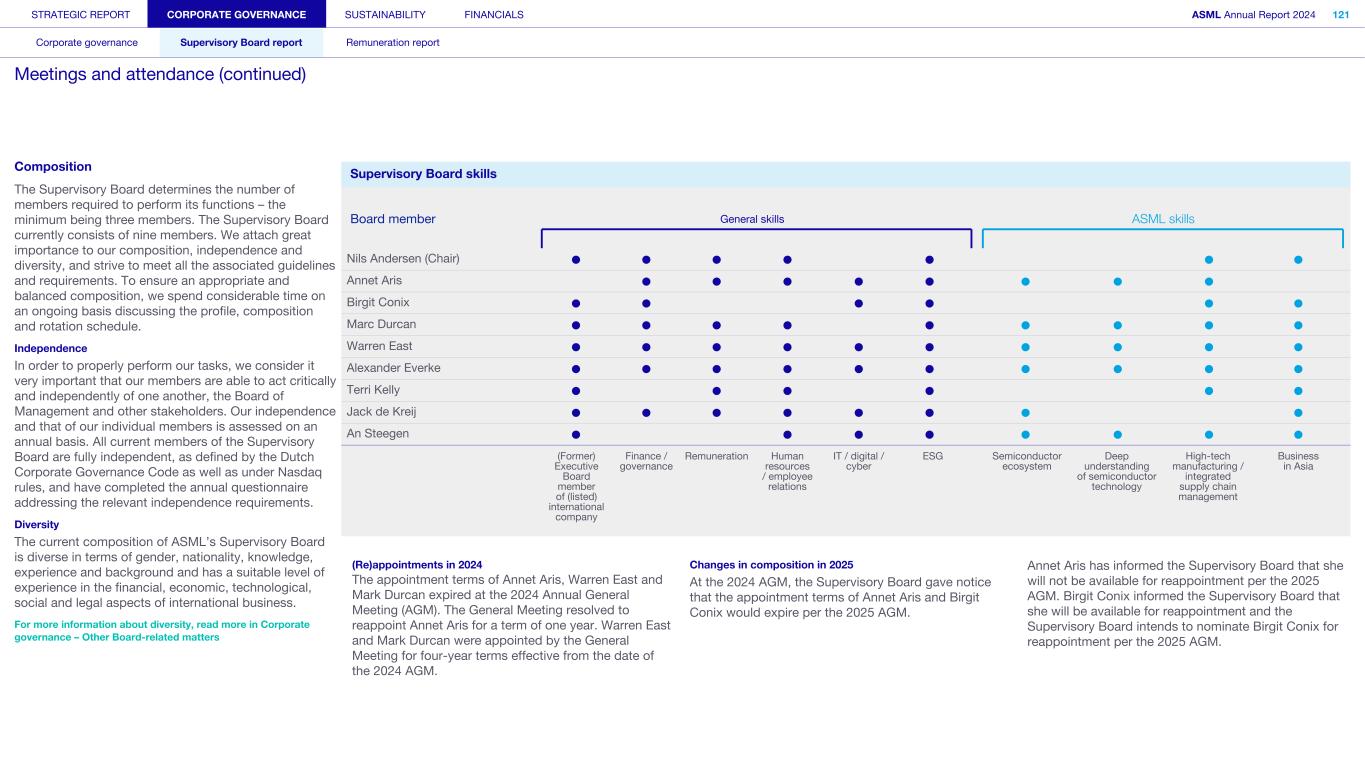Screen dimensions: 1365x769
Task: Select the Corporate governance sub-tab
Action: coord(87,43)
